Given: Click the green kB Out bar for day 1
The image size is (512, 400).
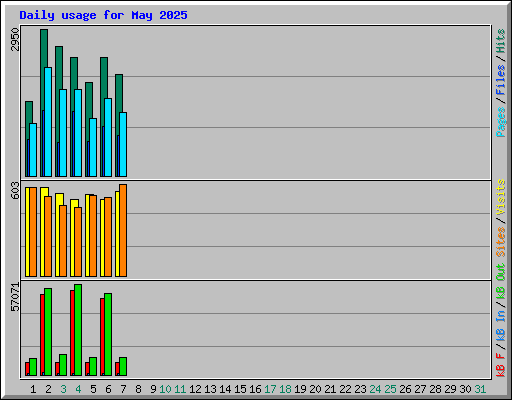Looking at the screenshot, I should (x=33, y=367).
